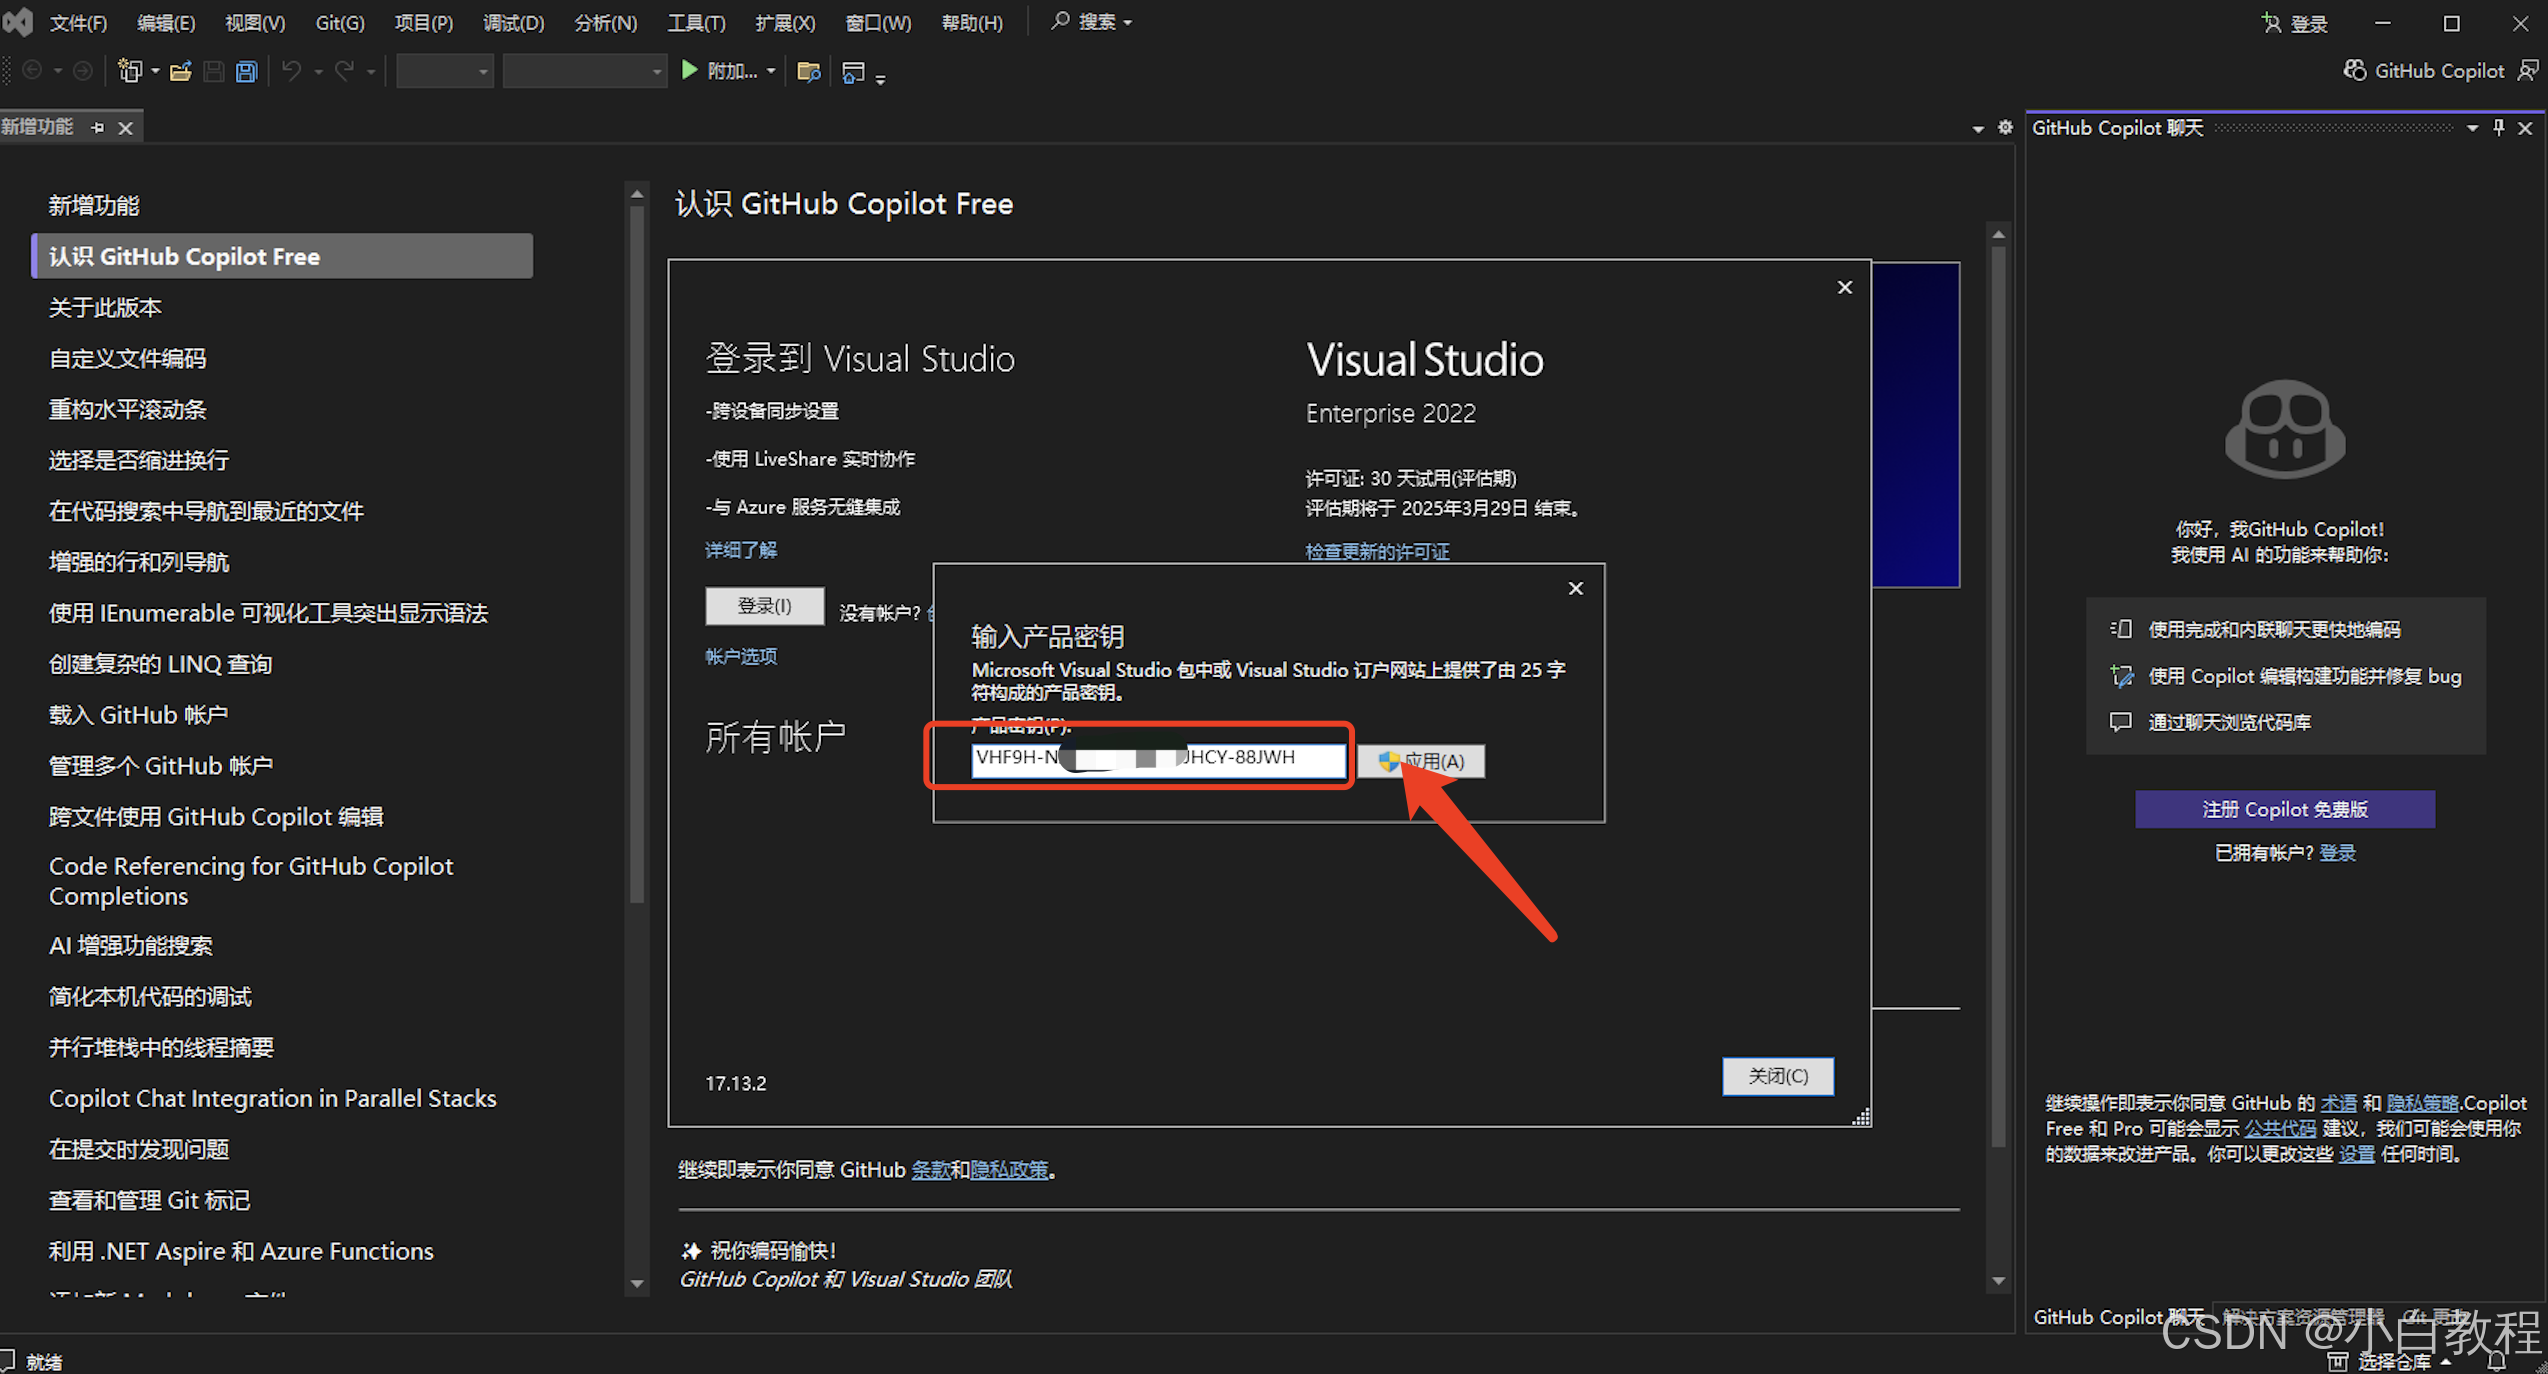Viewport: 2548px width, 1374px height.
Task: Open the 调试(D) menu
Action: coord(513,22)
